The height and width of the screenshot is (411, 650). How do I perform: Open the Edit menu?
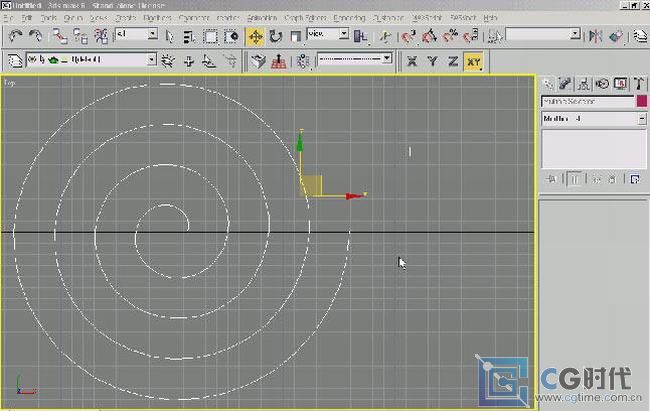[27, 18]
